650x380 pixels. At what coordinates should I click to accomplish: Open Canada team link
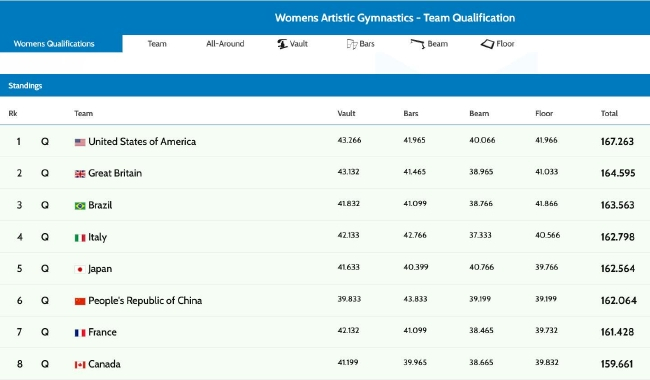(x=104, y=364)
